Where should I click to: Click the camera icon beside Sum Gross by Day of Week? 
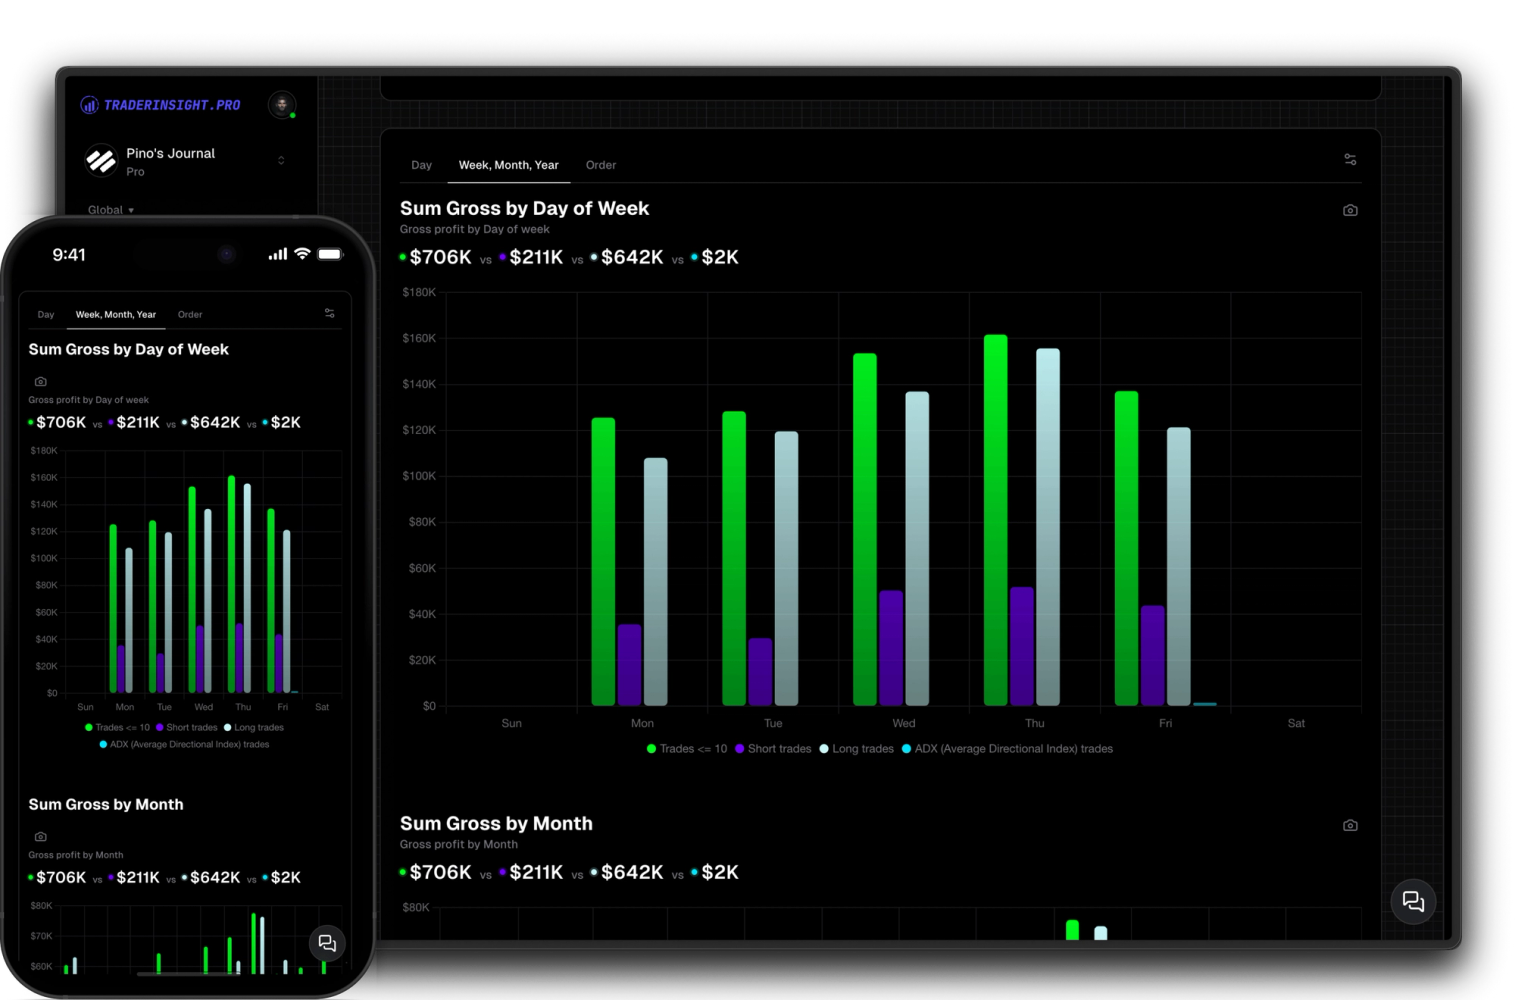[x=1350, y=210]
